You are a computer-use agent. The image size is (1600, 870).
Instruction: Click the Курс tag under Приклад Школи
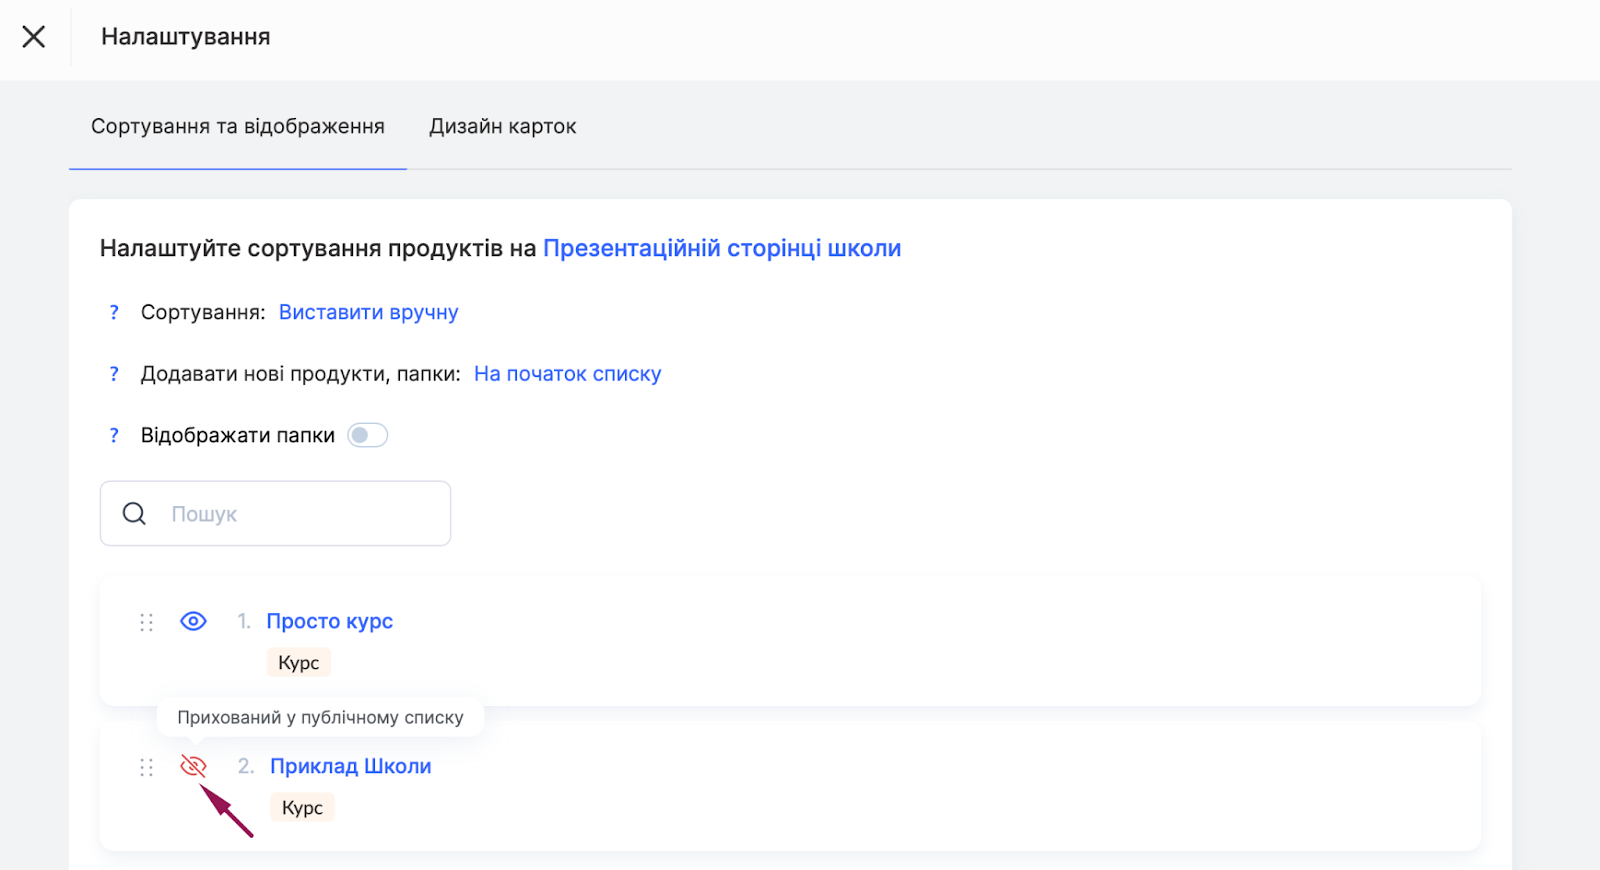302,808
